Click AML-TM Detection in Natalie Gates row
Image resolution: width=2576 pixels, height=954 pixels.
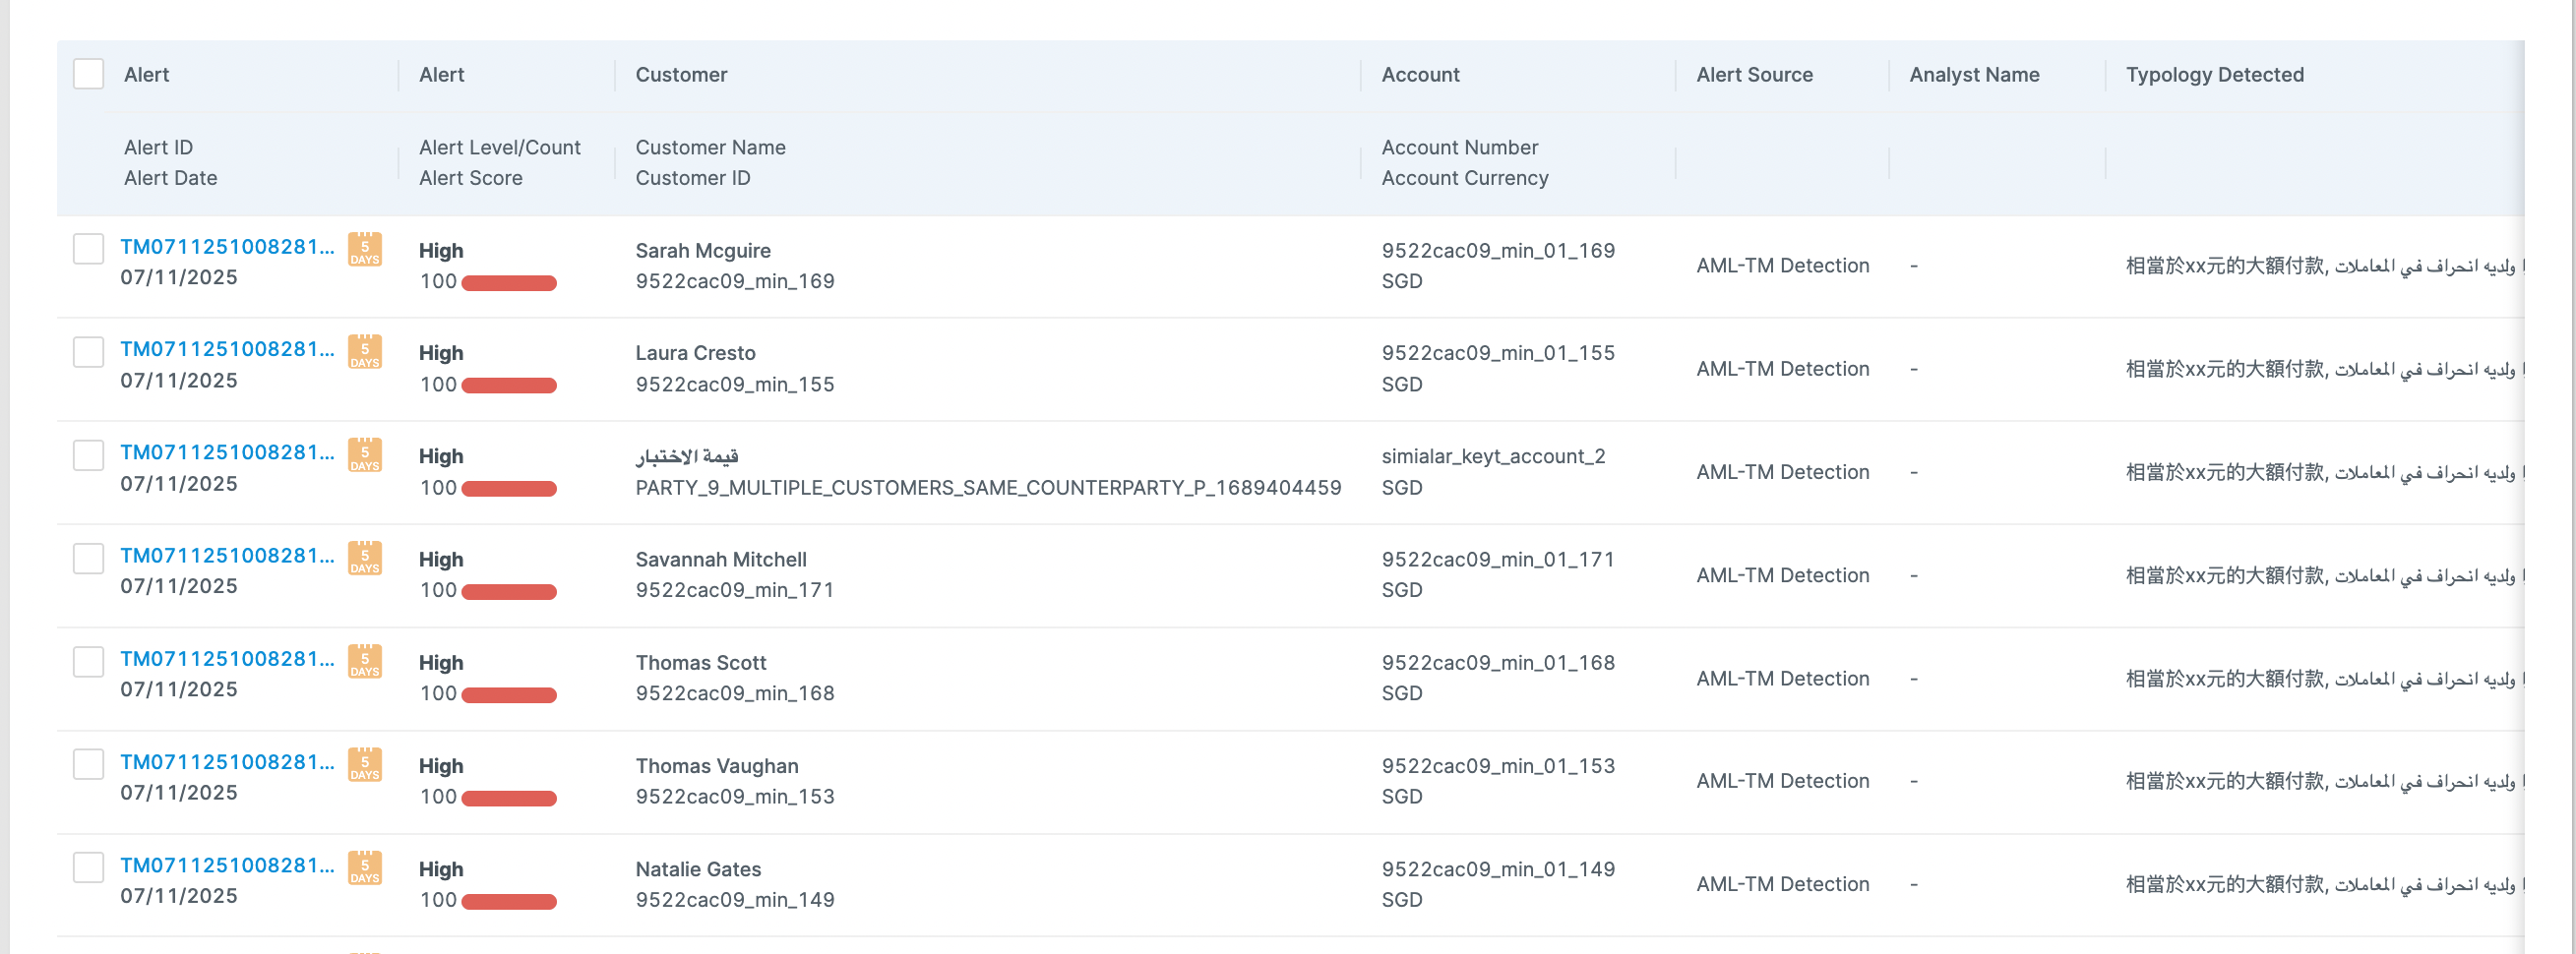(x=1782, y=885)
